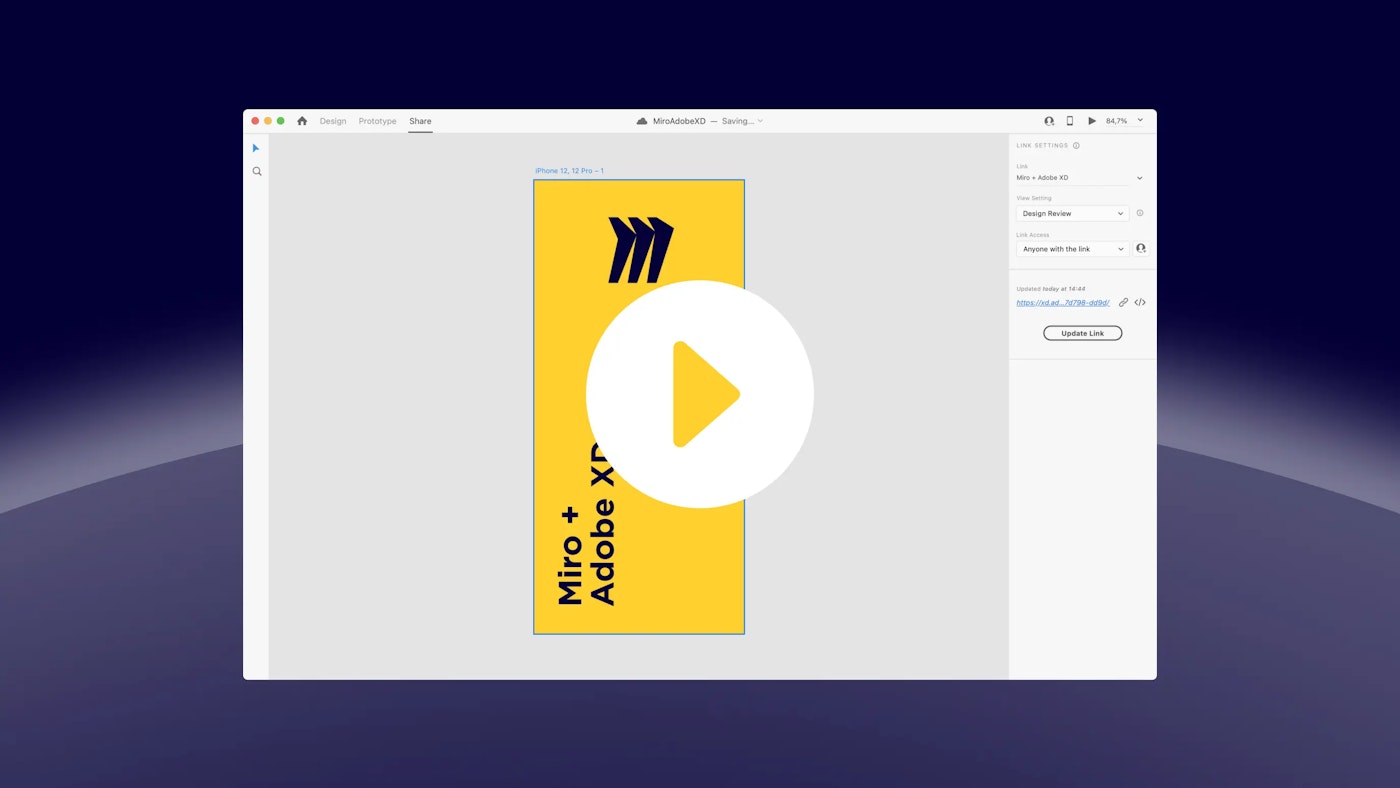1400x788 pixels.
Task: Open the Link dropdown showing Miro + Adobe XD
Action: (x=1080, y=178)
